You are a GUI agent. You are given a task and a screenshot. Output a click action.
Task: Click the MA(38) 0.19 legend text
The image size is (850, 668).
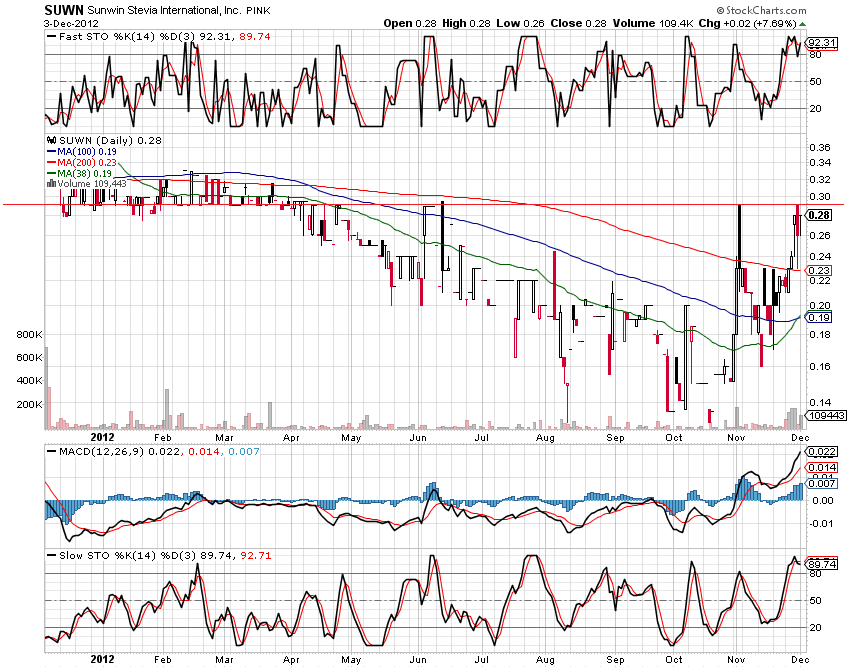pyautogui.click(x=85, y=174)
